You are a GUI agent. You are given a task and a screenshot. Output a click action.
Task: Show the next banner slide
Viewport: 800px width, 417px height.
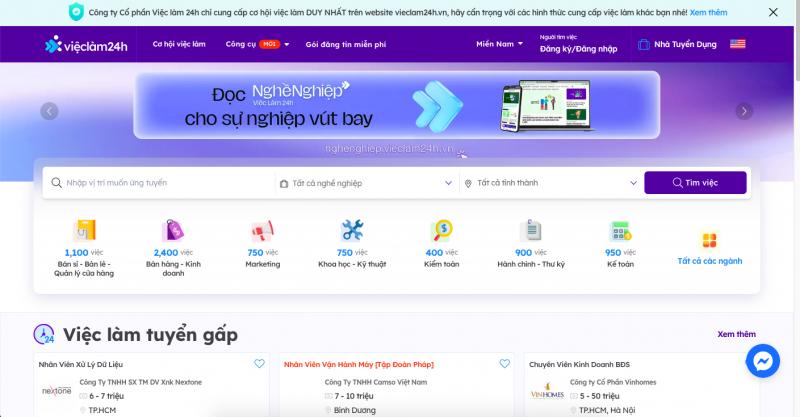pyautogui.click(x=744, y=111)
